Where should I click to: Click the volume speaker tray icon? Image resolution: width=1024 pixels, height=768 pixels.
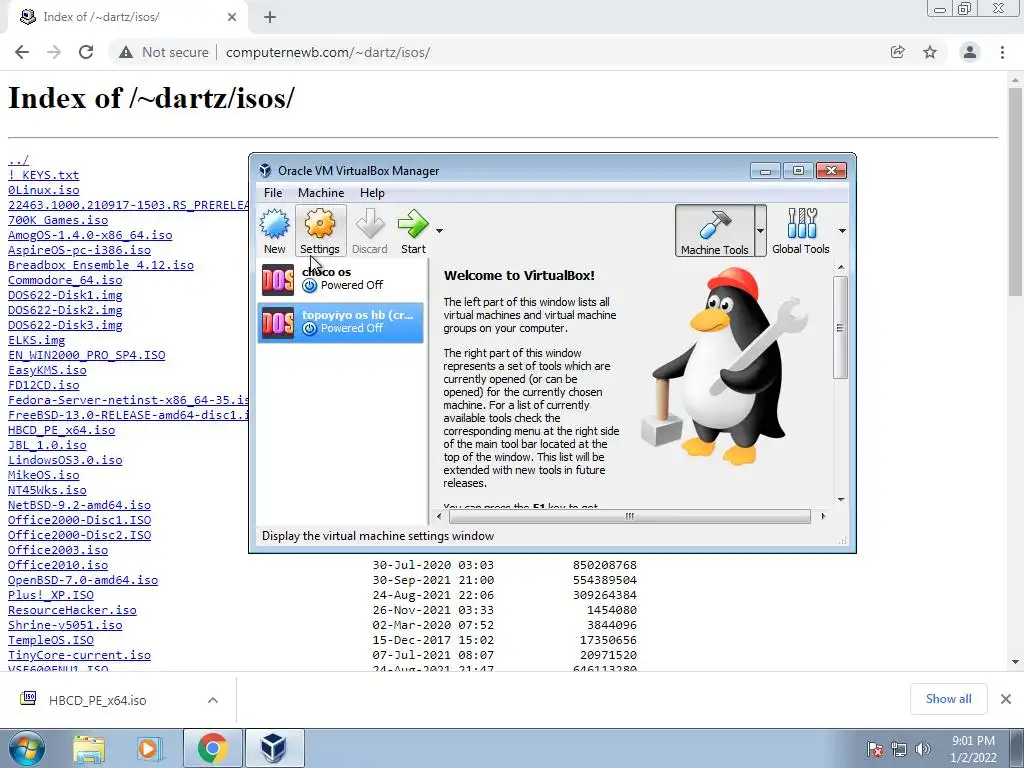tap(923, 749)
